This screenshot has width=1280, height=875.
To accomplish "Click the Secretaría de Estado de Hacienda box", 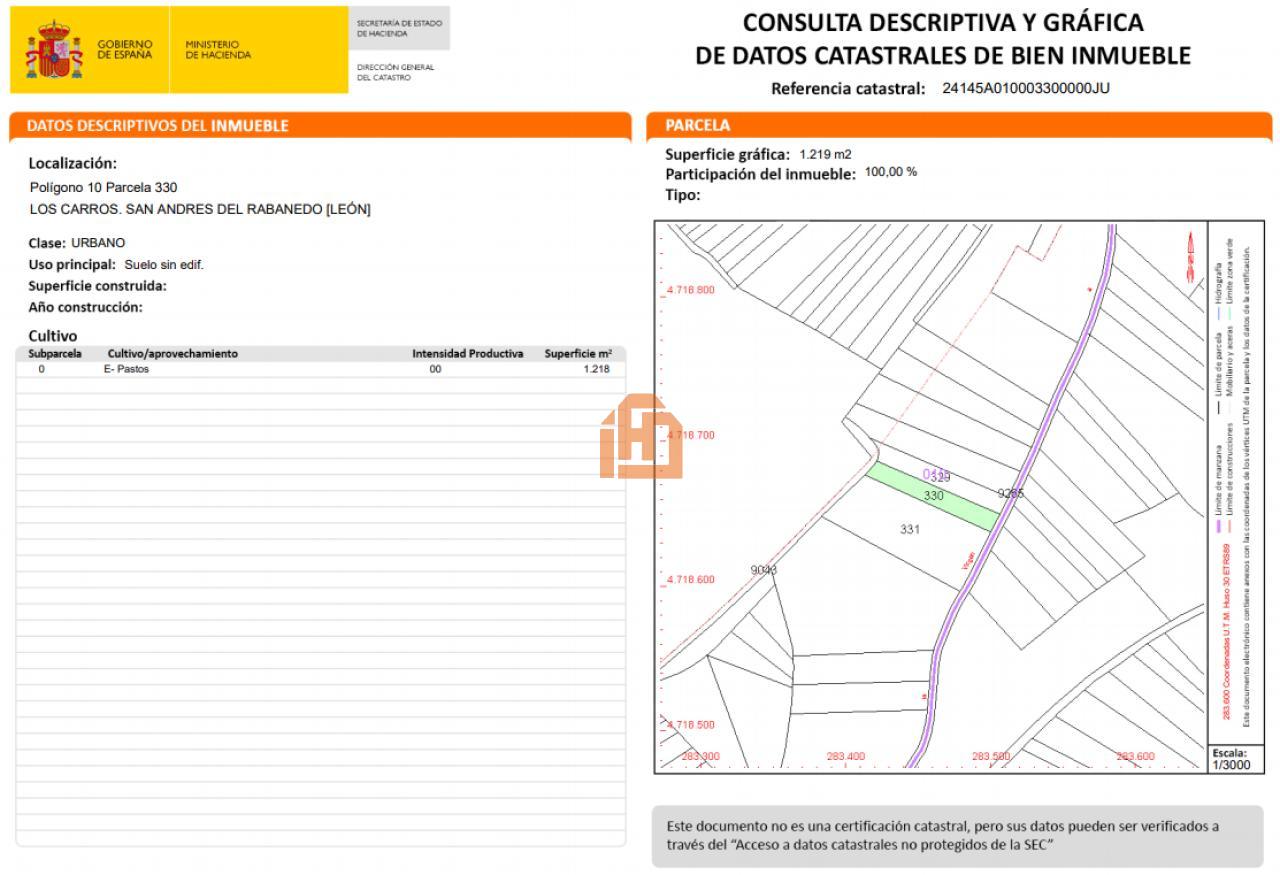I will pyautogui.click(x=399, y=28).
